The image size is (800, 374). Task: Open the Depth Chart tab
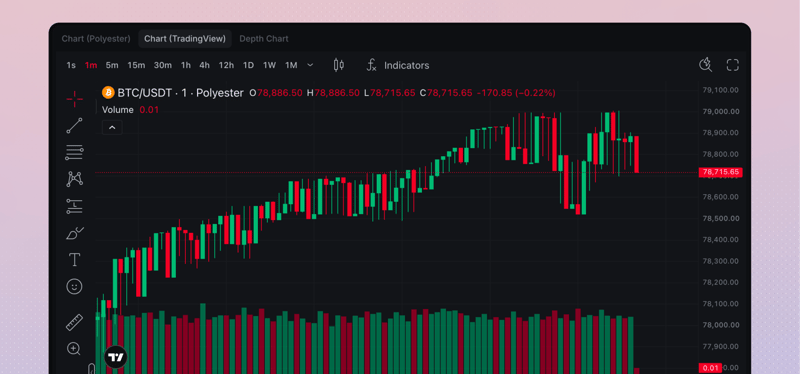[x=264, y=39]
